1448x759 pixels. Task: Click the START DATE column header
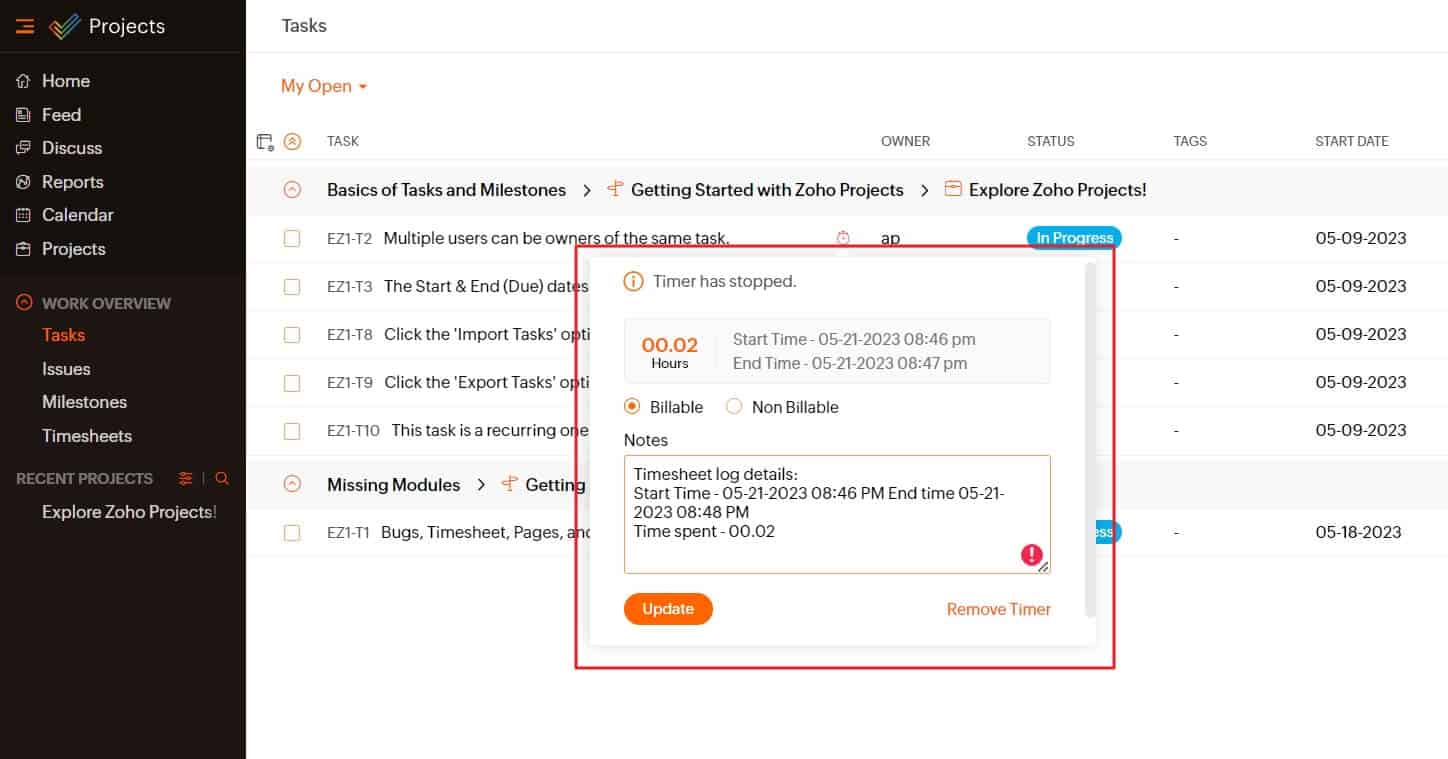[x=1352, y=142]
